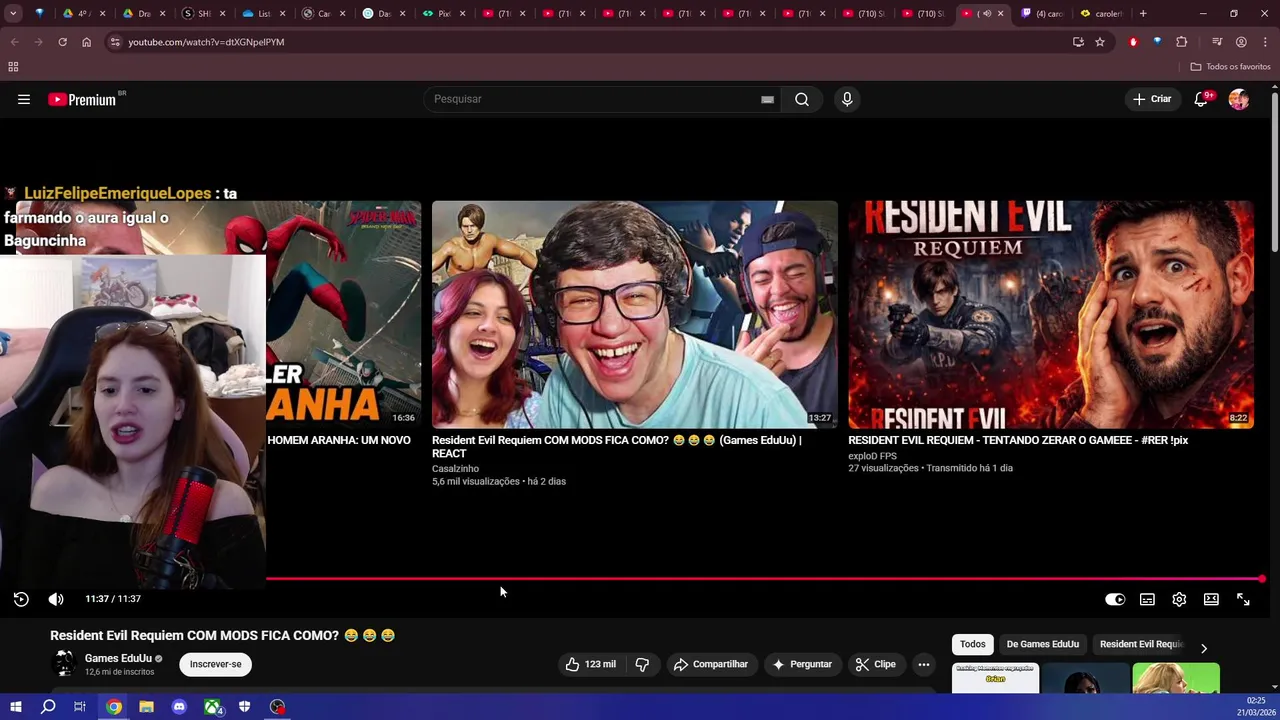The image size is (1280, 720).
Task: View site information icon
Action: (x=115, y=42)
